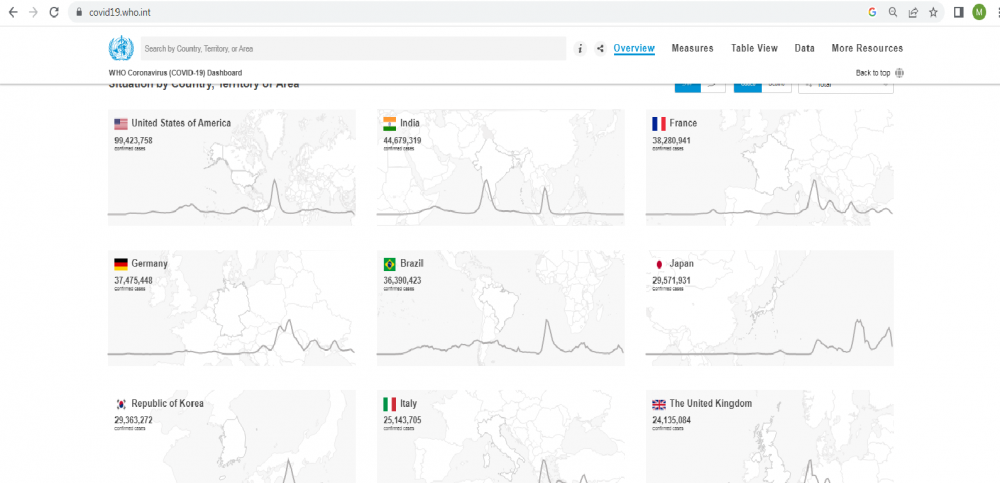Reload the page with the refresh icon
This screenshot has height=483, width=1000.
[53, 12]
